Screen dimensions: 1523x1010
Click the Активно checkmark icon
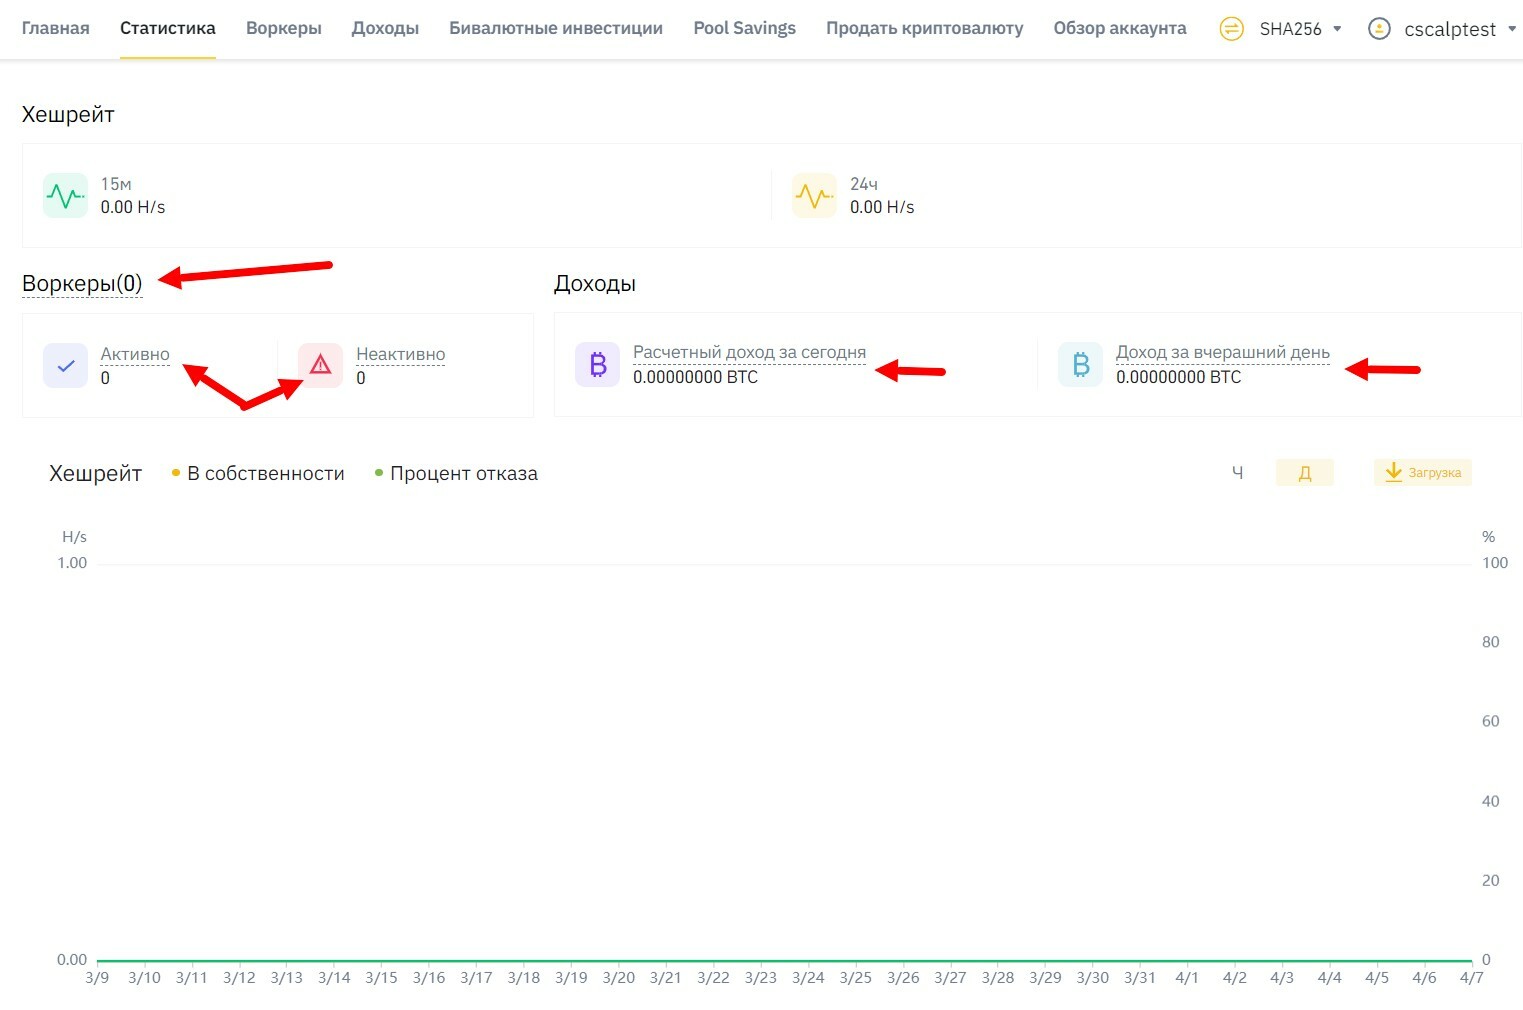click(x=65, y=365)
